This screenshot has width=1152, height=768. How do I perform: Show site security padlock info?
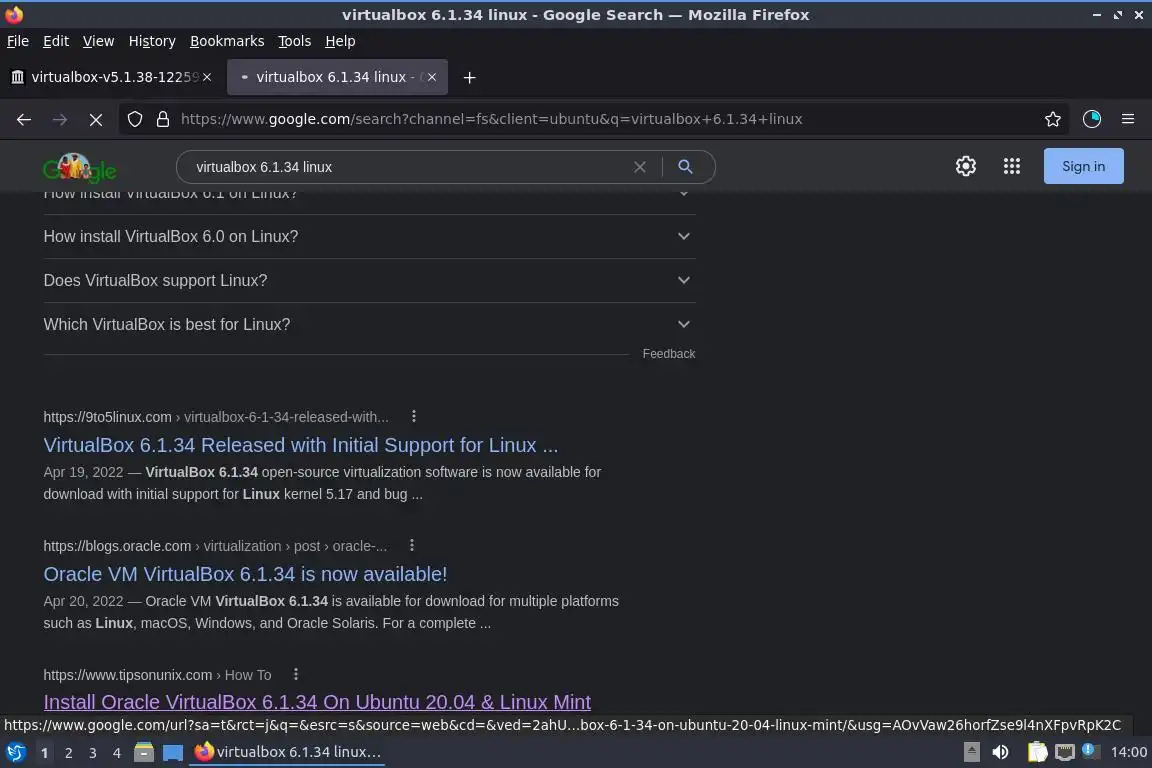click(163, 119)
